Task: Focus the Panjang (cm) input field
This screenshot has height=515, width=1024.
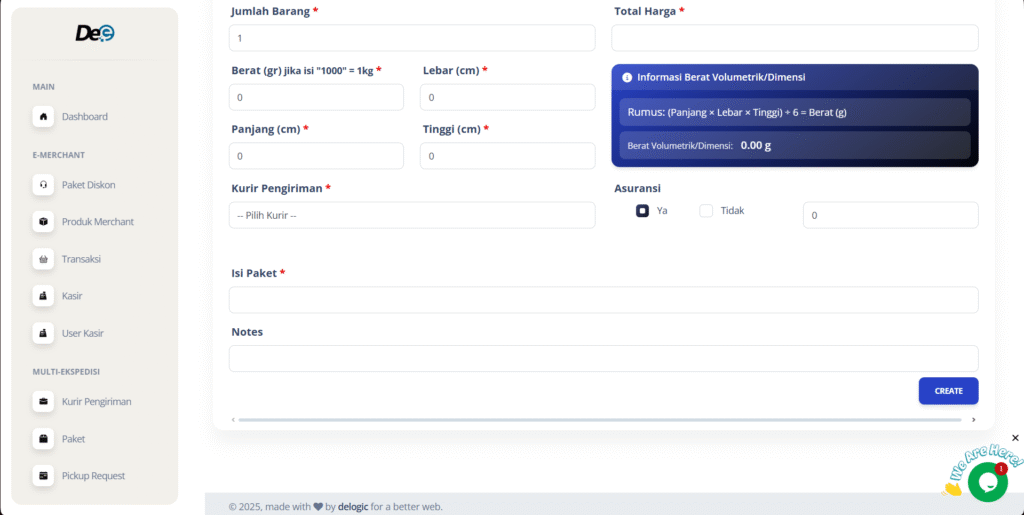Action: pyautogui.click(x=316, y=156)
